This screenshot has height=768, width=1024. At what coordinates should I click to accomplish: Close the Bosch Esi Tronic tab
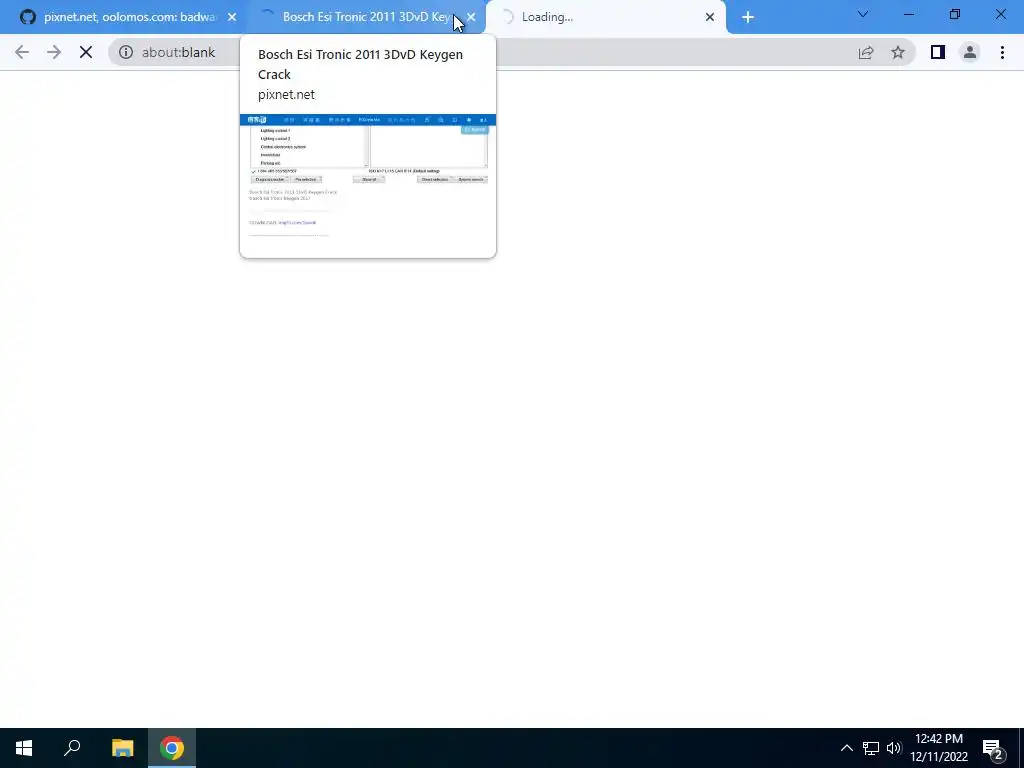(471, 17)
